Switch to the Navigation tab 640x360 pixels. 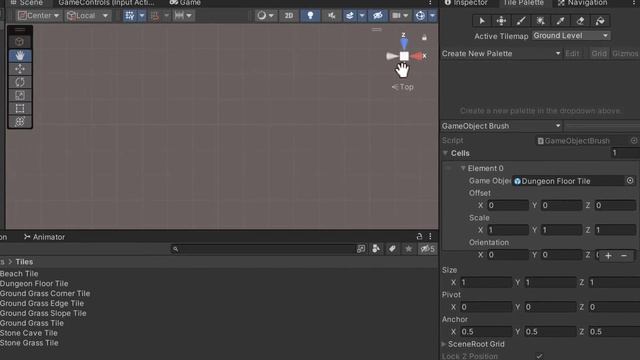[x=582, y=2]
